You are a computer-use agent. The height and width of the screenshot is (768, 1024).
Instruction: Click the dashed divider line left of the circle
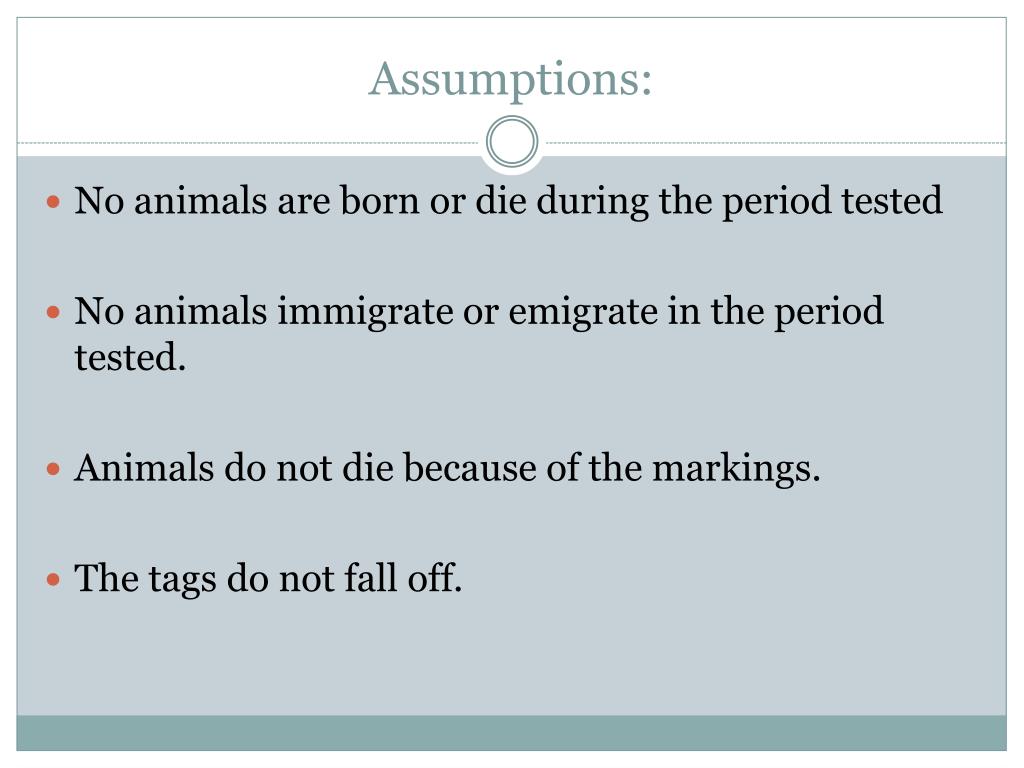(251, 142)
